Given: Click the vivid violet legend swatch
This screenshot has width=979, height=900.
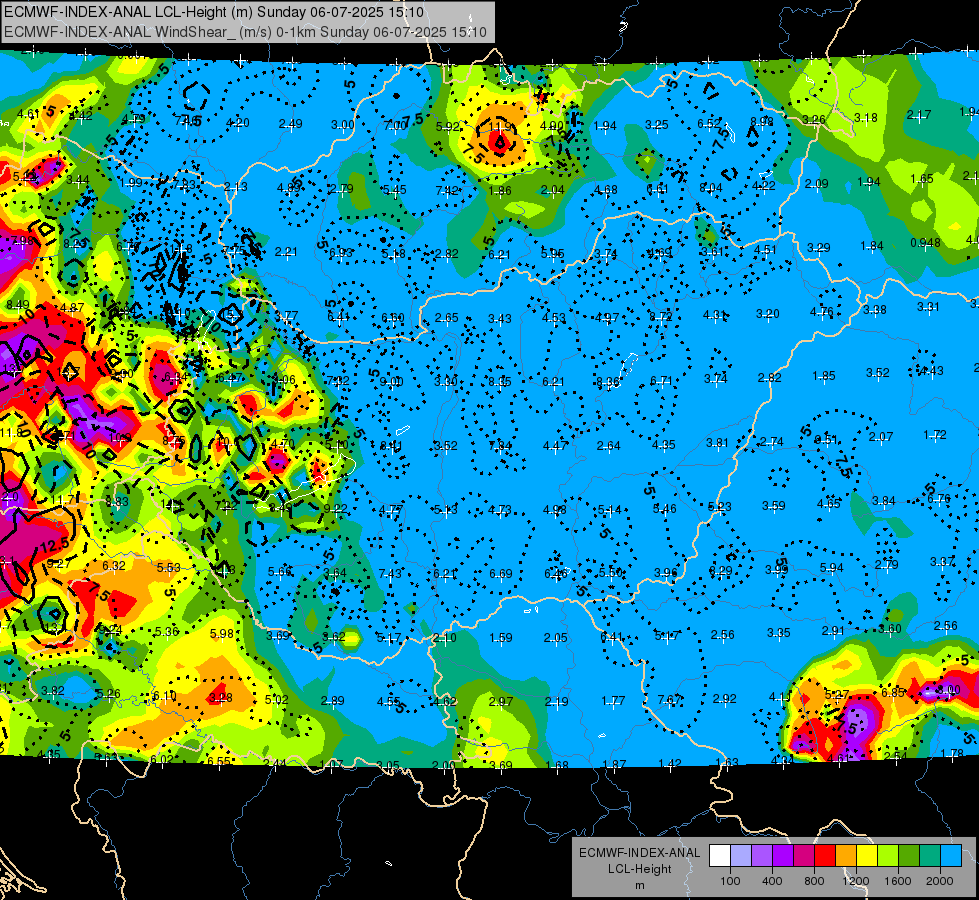Looking at the screenshot, I should 783,856.
